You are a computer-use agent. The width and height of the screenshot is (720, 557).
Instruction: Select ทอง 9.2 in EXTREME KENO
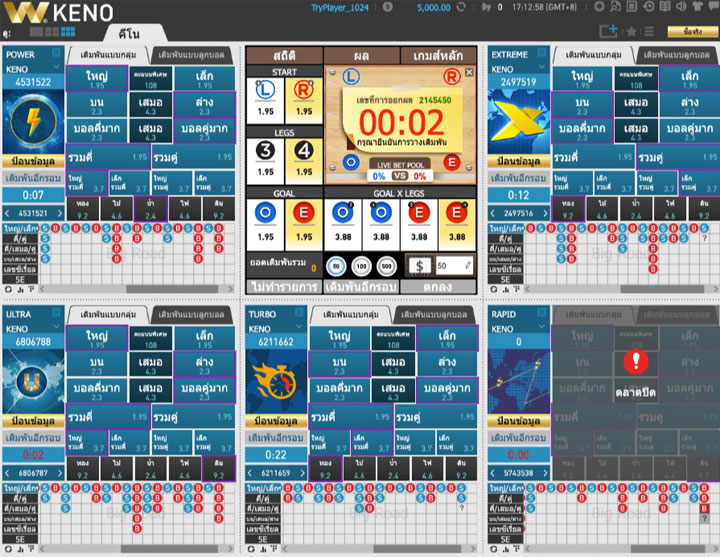tap(568, 209)
